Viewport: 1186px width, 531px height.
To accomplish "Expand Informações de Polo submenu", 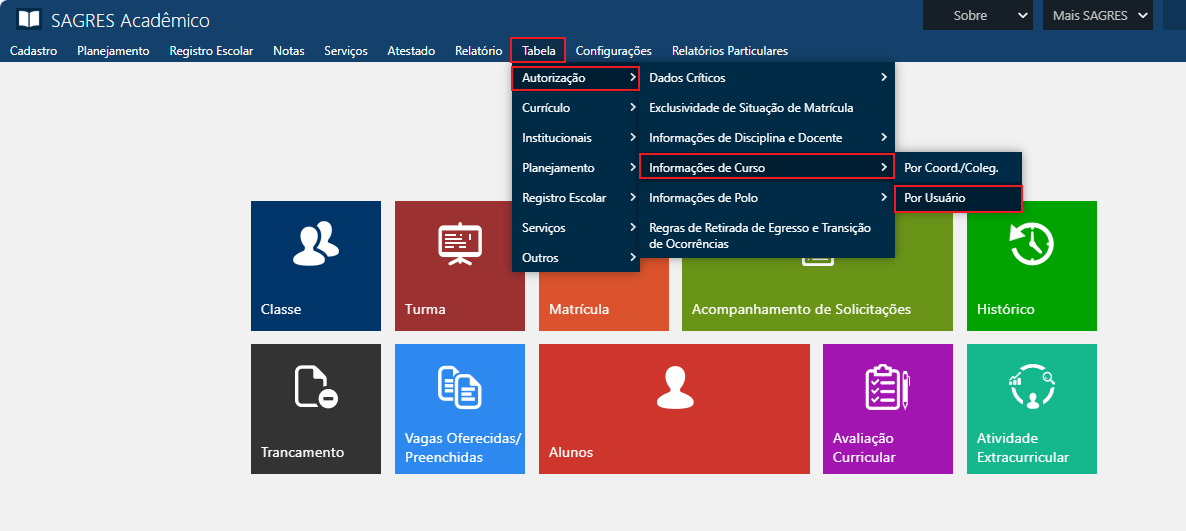I will pyautogui.click(x=766, y=198).
